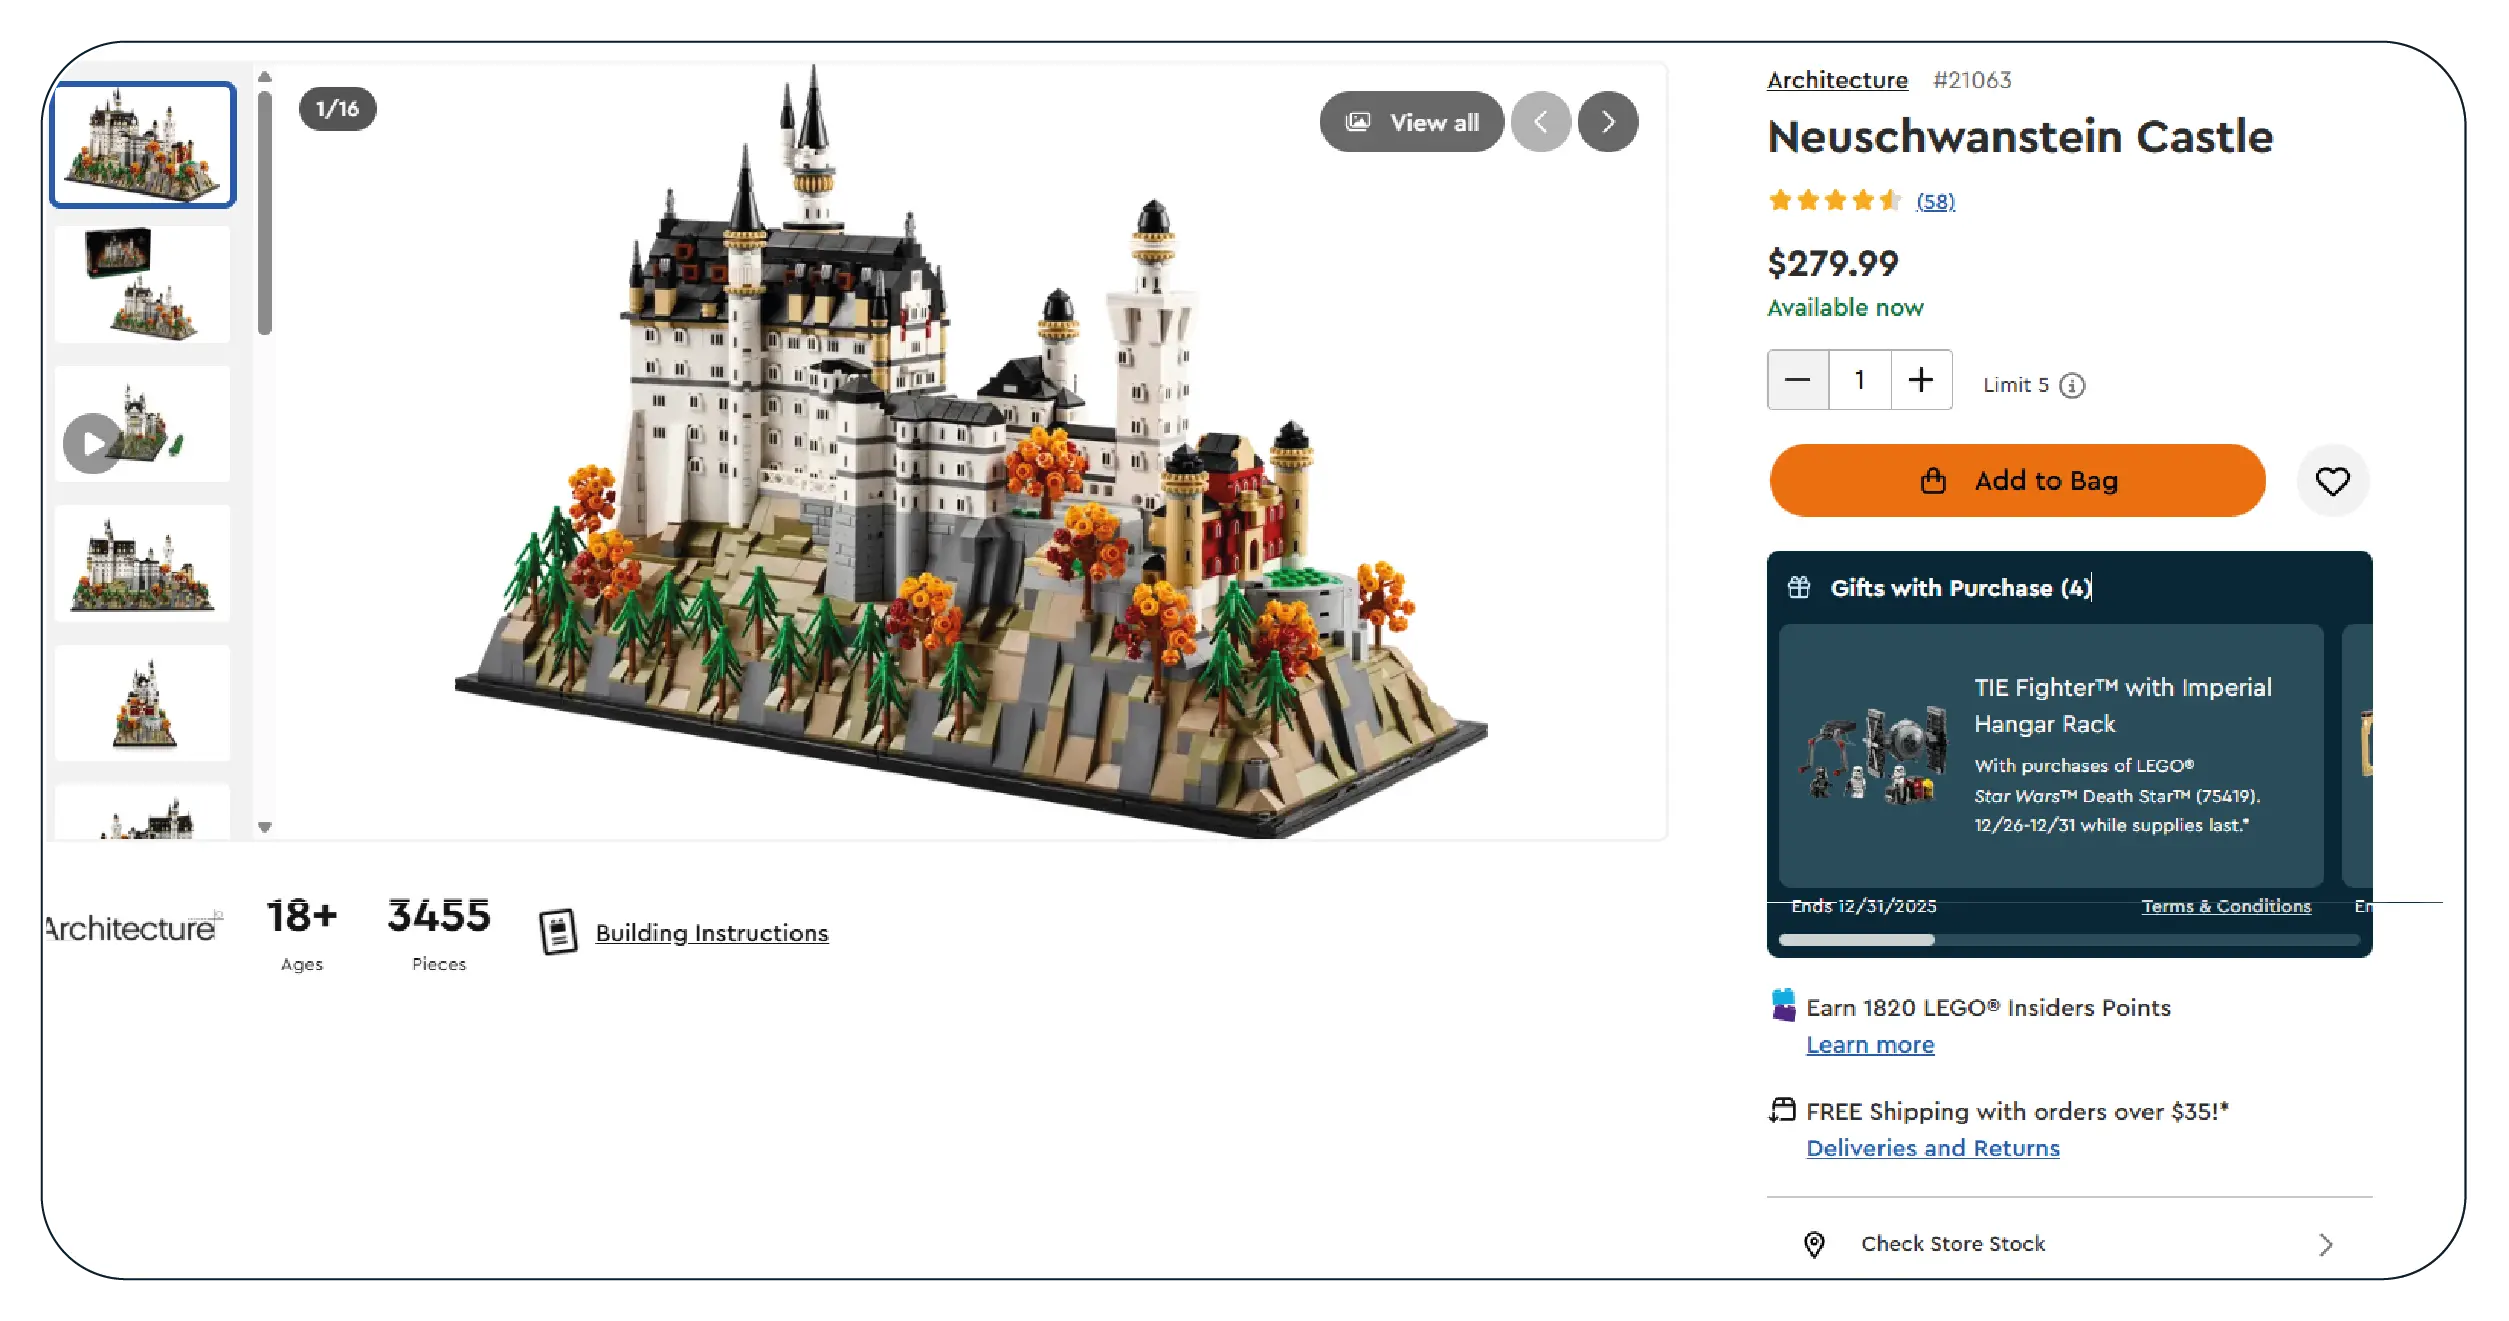
Task: Expand Check Store Stock chevron
Action: point(2325,1244)
